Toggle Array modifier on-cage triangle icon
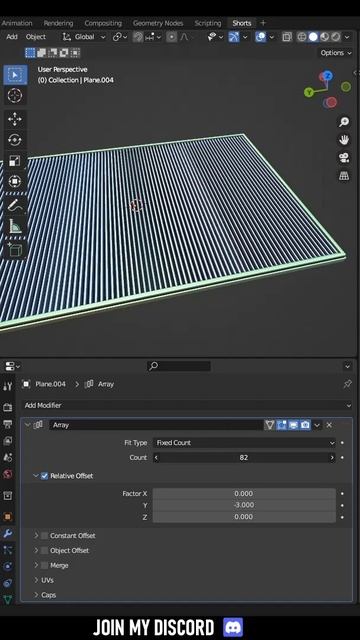The height and width of the screenshot is (640, 360). 269,425
